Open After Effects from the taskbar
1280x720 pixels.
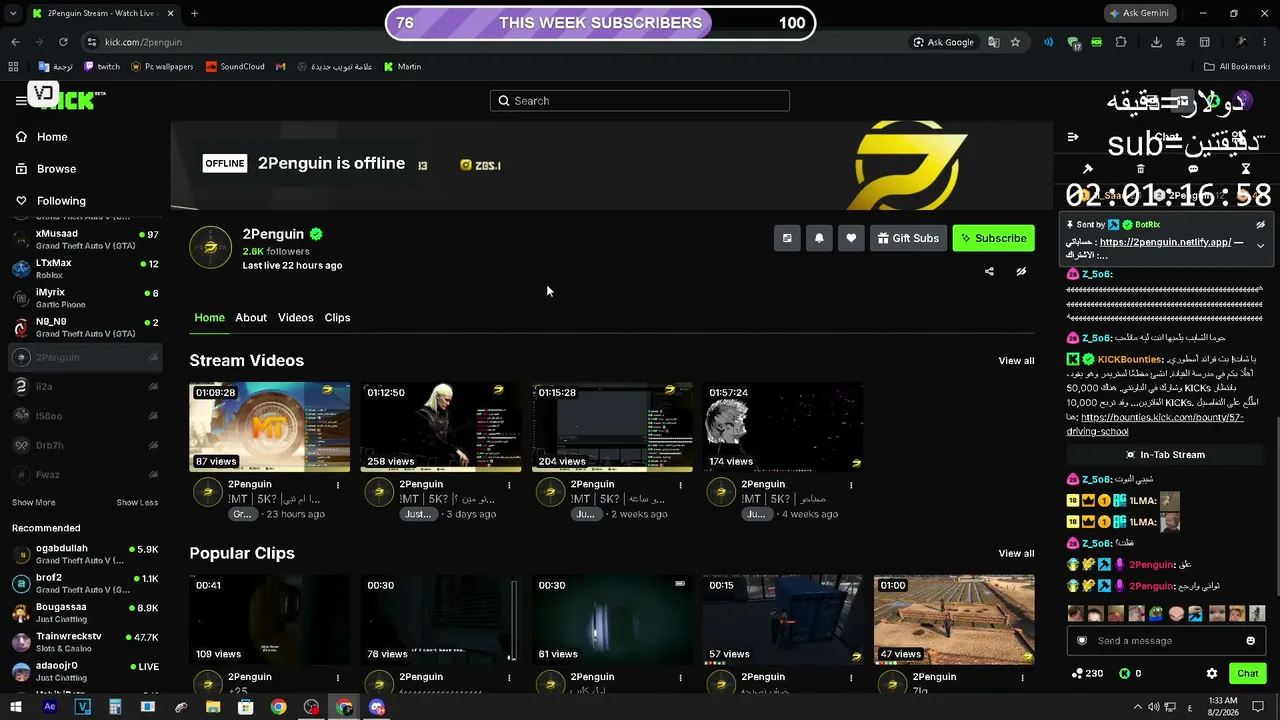(50, 708)
